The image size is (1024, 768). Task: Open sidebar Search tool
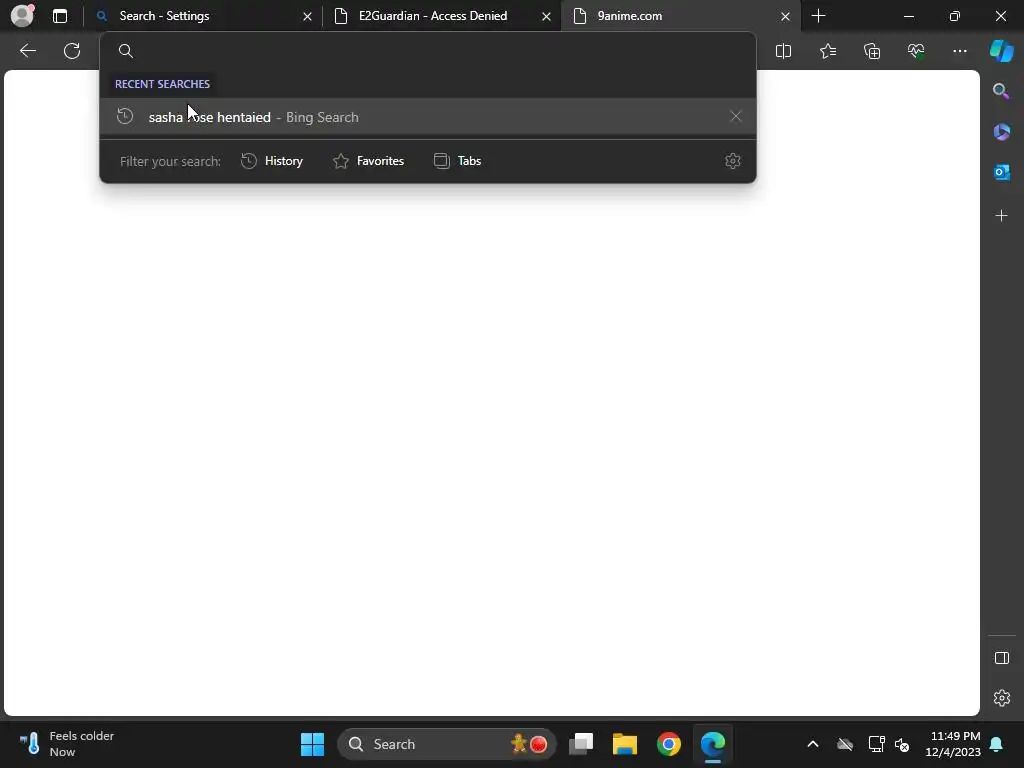click(x=1001, y=91)
